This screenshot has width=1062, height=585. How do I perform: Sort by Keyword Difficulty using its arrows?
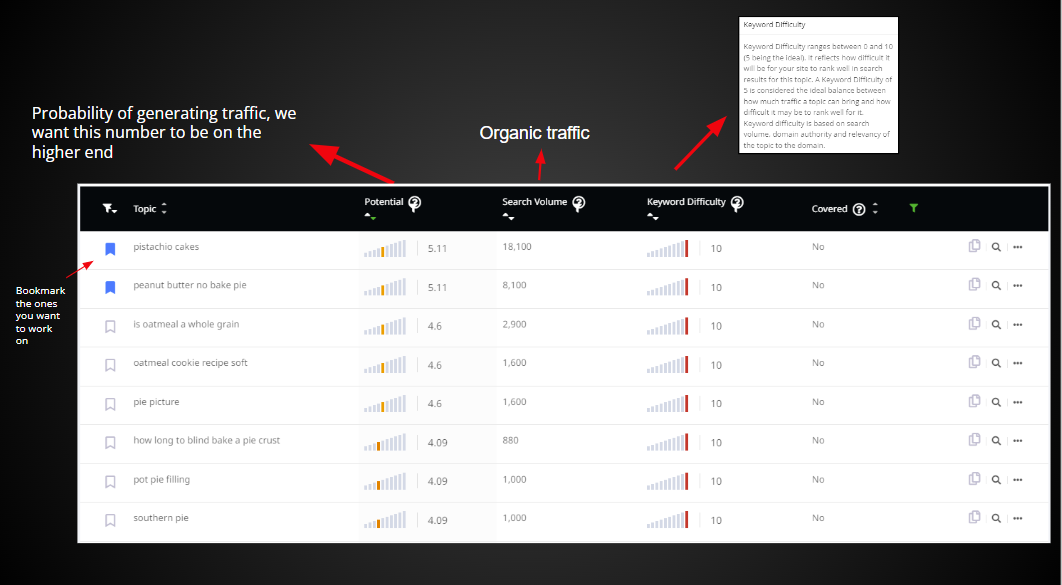[x=653, y=217]
